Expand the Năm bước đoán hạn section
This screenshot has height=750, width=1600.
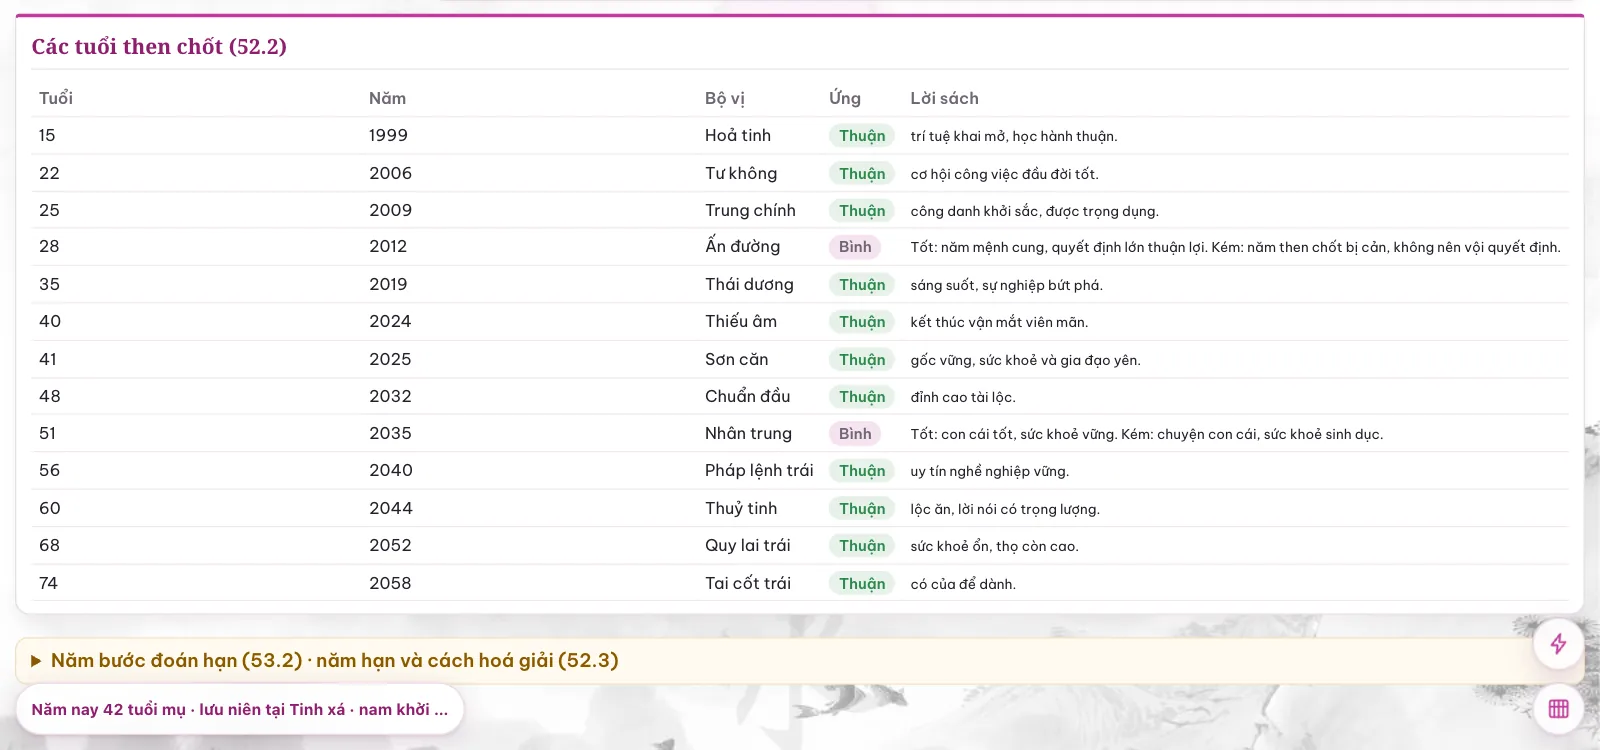(800, 661)
